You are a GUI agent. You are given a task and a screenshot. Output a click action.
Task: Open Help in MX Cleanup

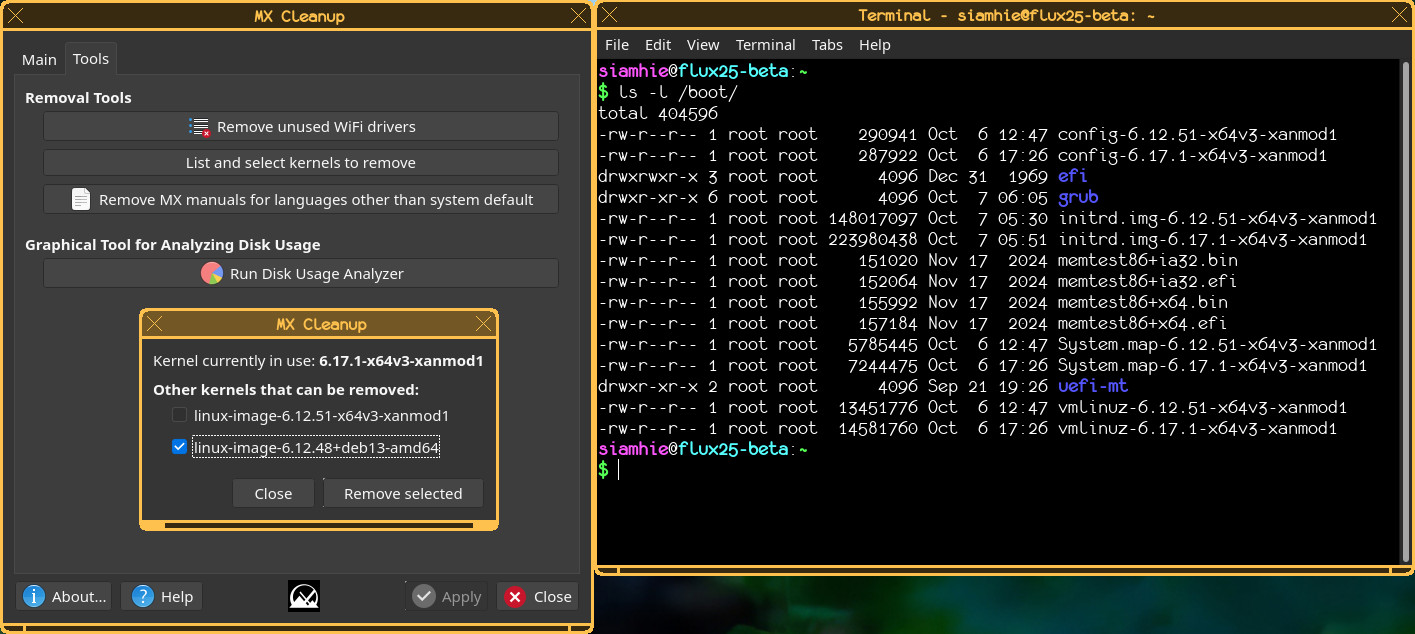pos(162,596)
